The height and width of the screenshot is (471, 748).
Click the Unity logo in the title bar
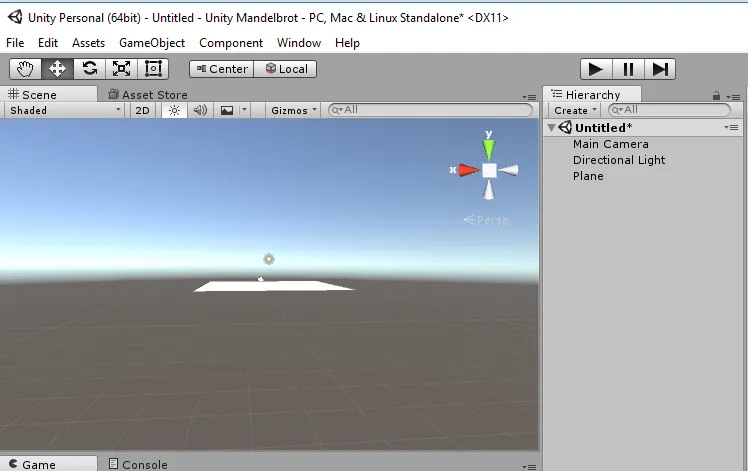tap(15, 17)
